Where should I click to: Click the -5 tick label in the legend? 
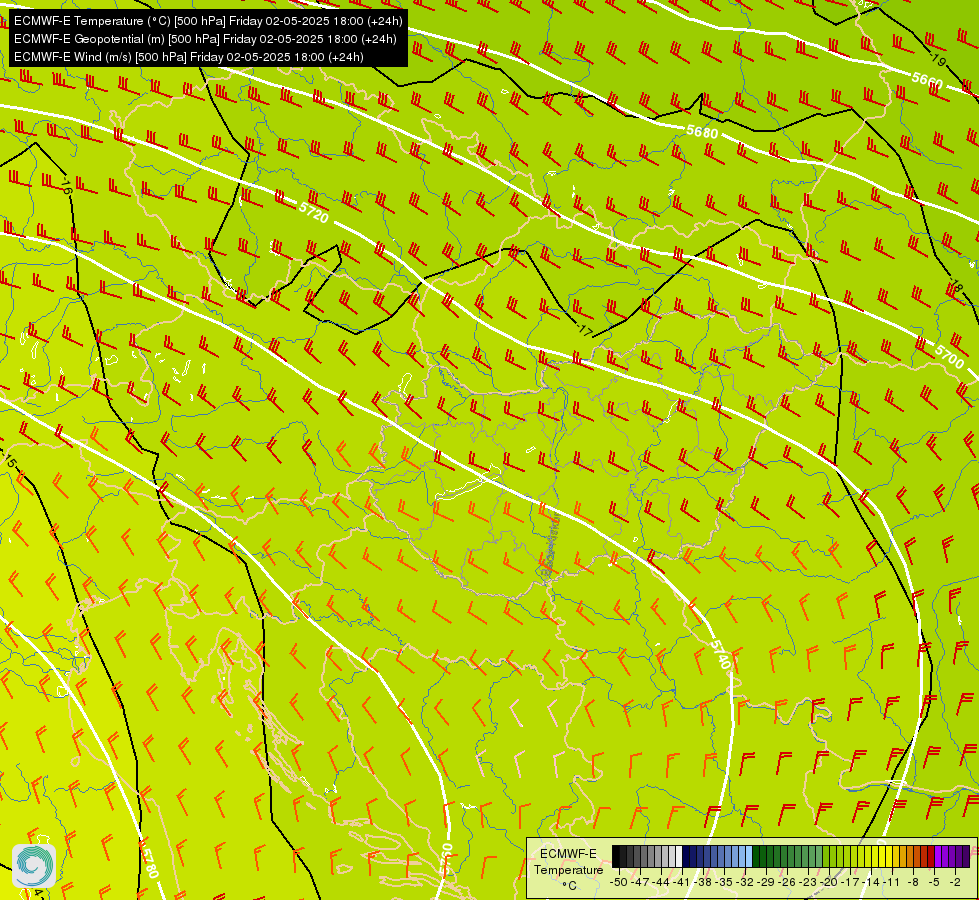point(934,882)
